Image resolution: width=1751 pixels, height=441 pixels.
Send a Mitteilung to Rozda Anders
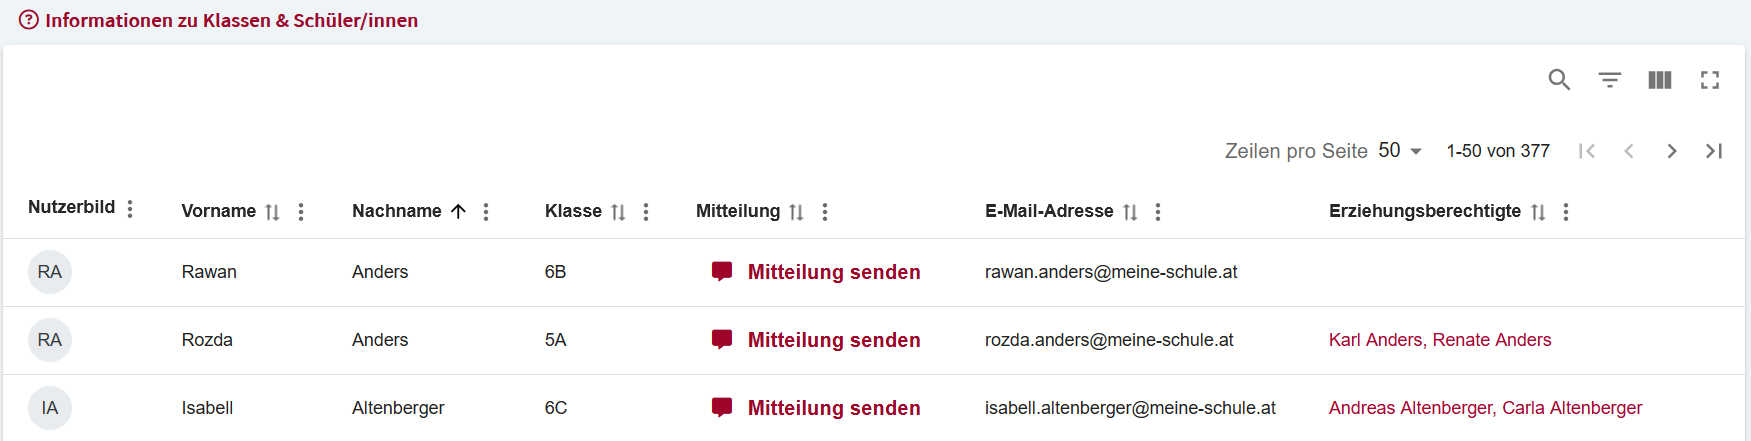coord(833,340)
